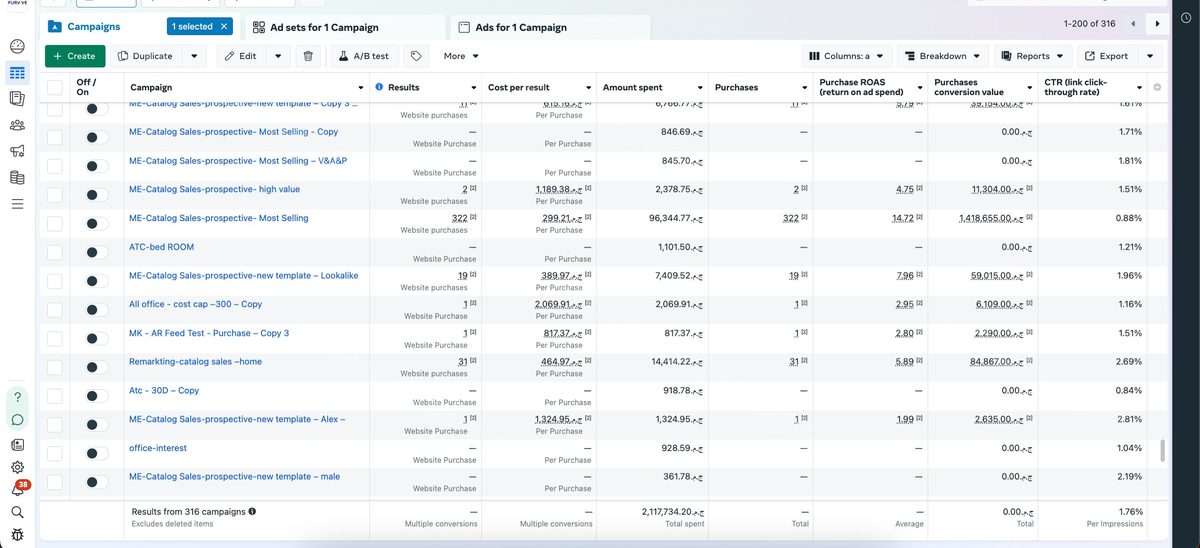The height and width of the screenshot is (548, 1200).
Task: Delete the selected campaign with the trash icon
Action: click(308, 56)
